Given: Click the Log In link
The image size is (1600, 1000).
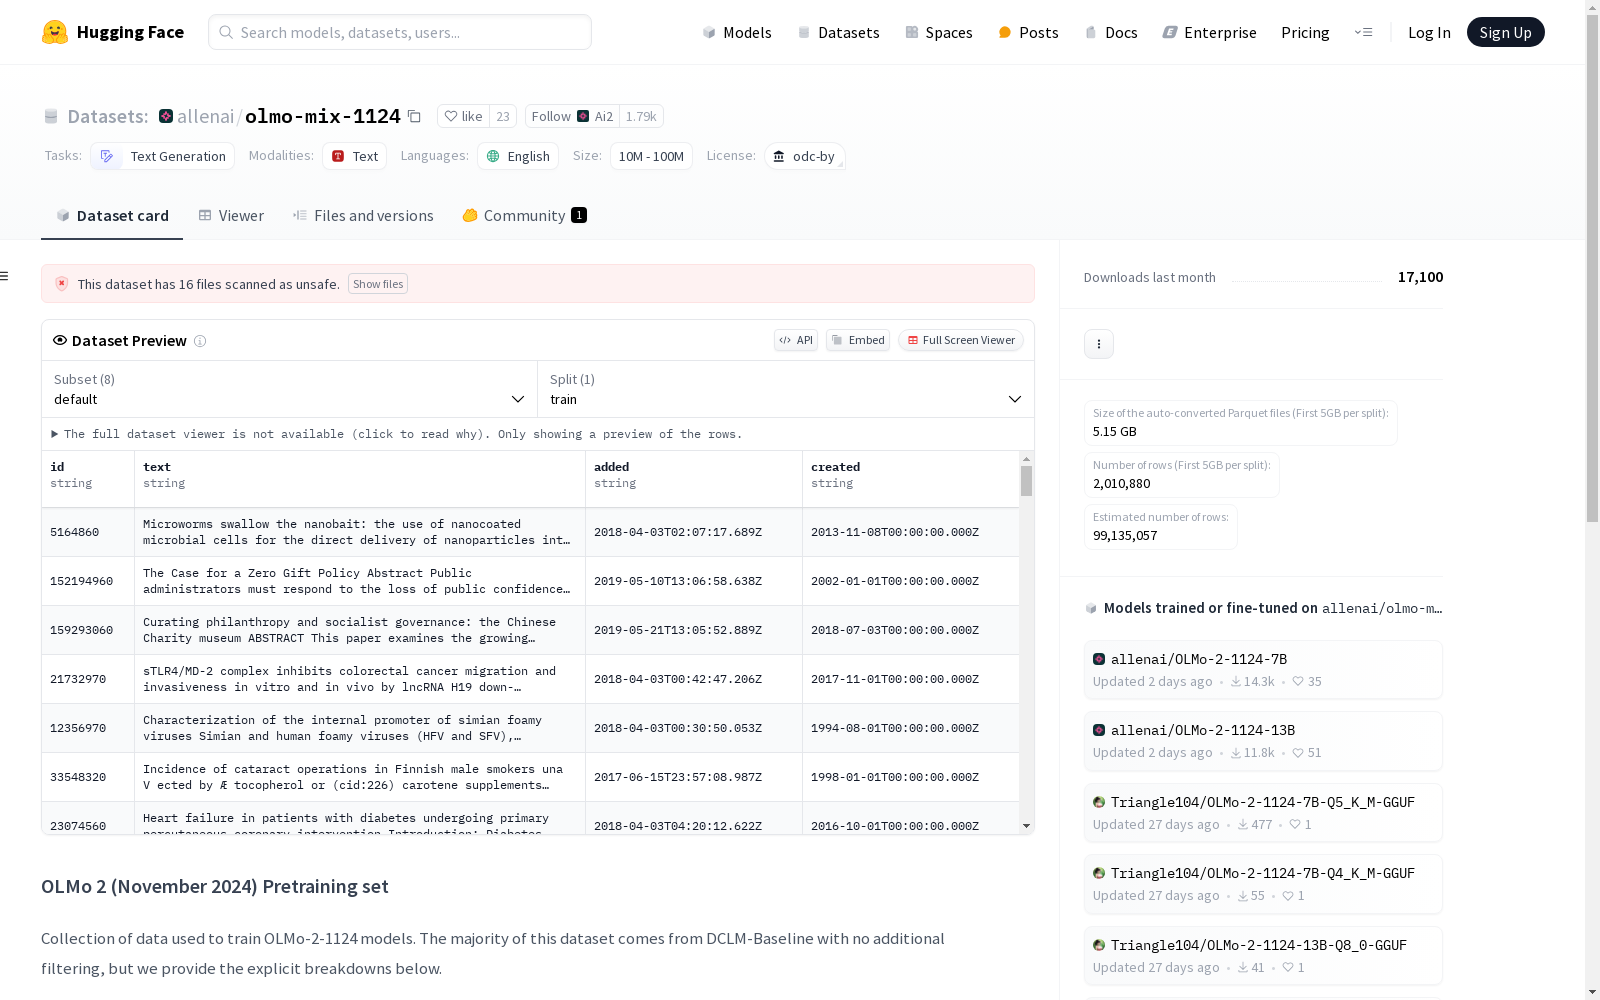Looking at the screenshot, I should 1429,32.
